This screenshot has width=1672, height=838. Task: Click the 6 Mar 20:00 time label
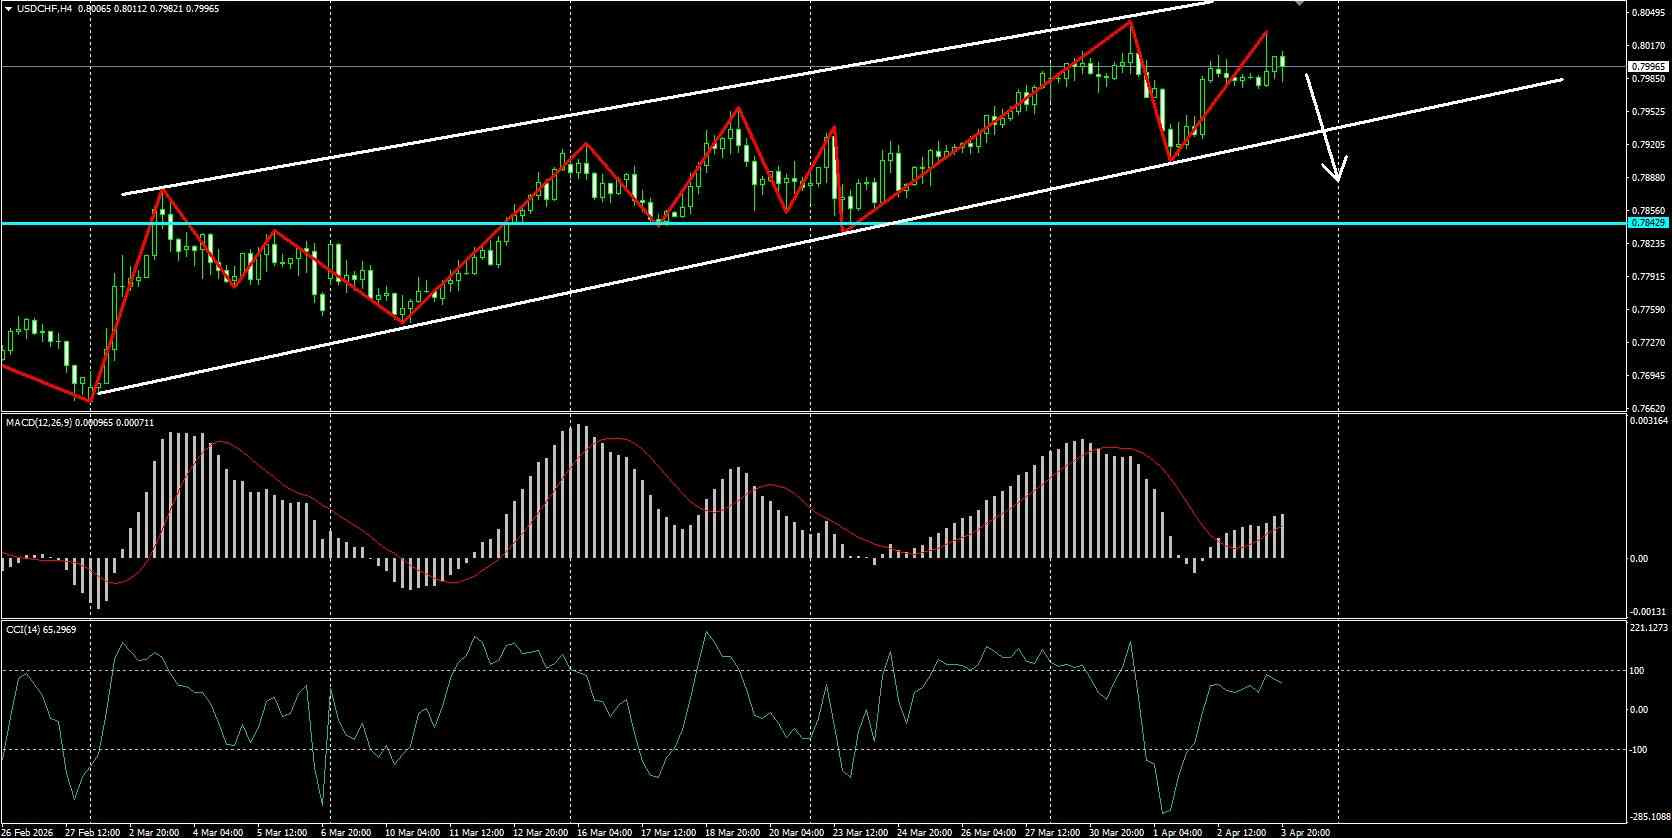coord(345,831)
